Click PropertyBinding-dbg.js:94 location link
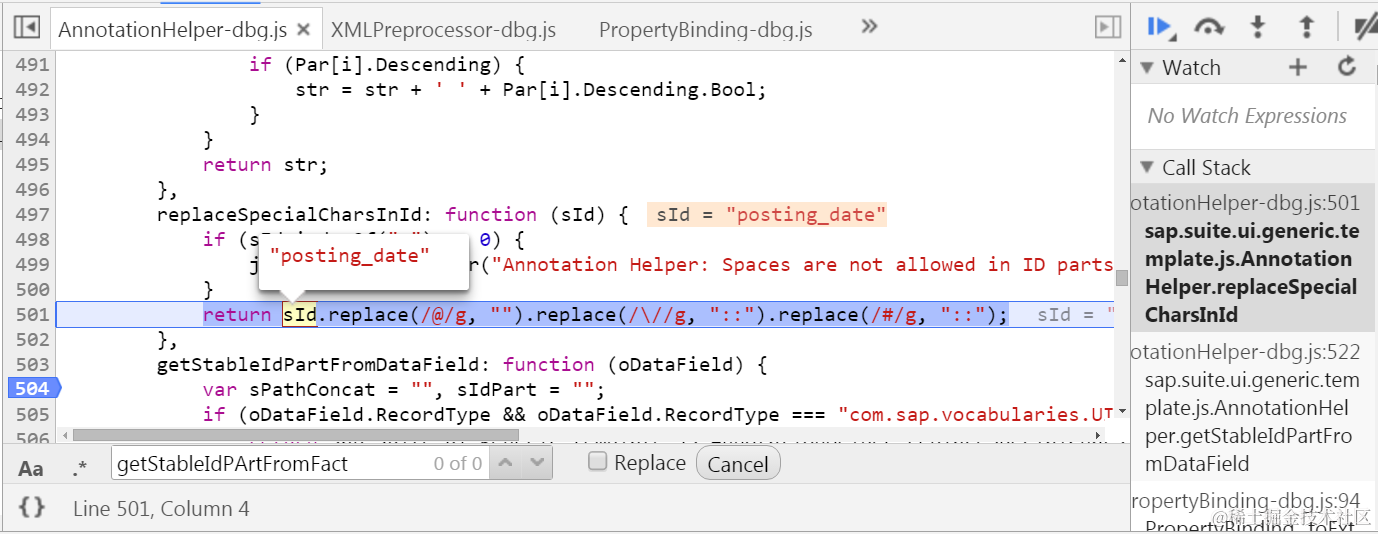This screenshot has height=534, width=1378. tap(1246, 501)
